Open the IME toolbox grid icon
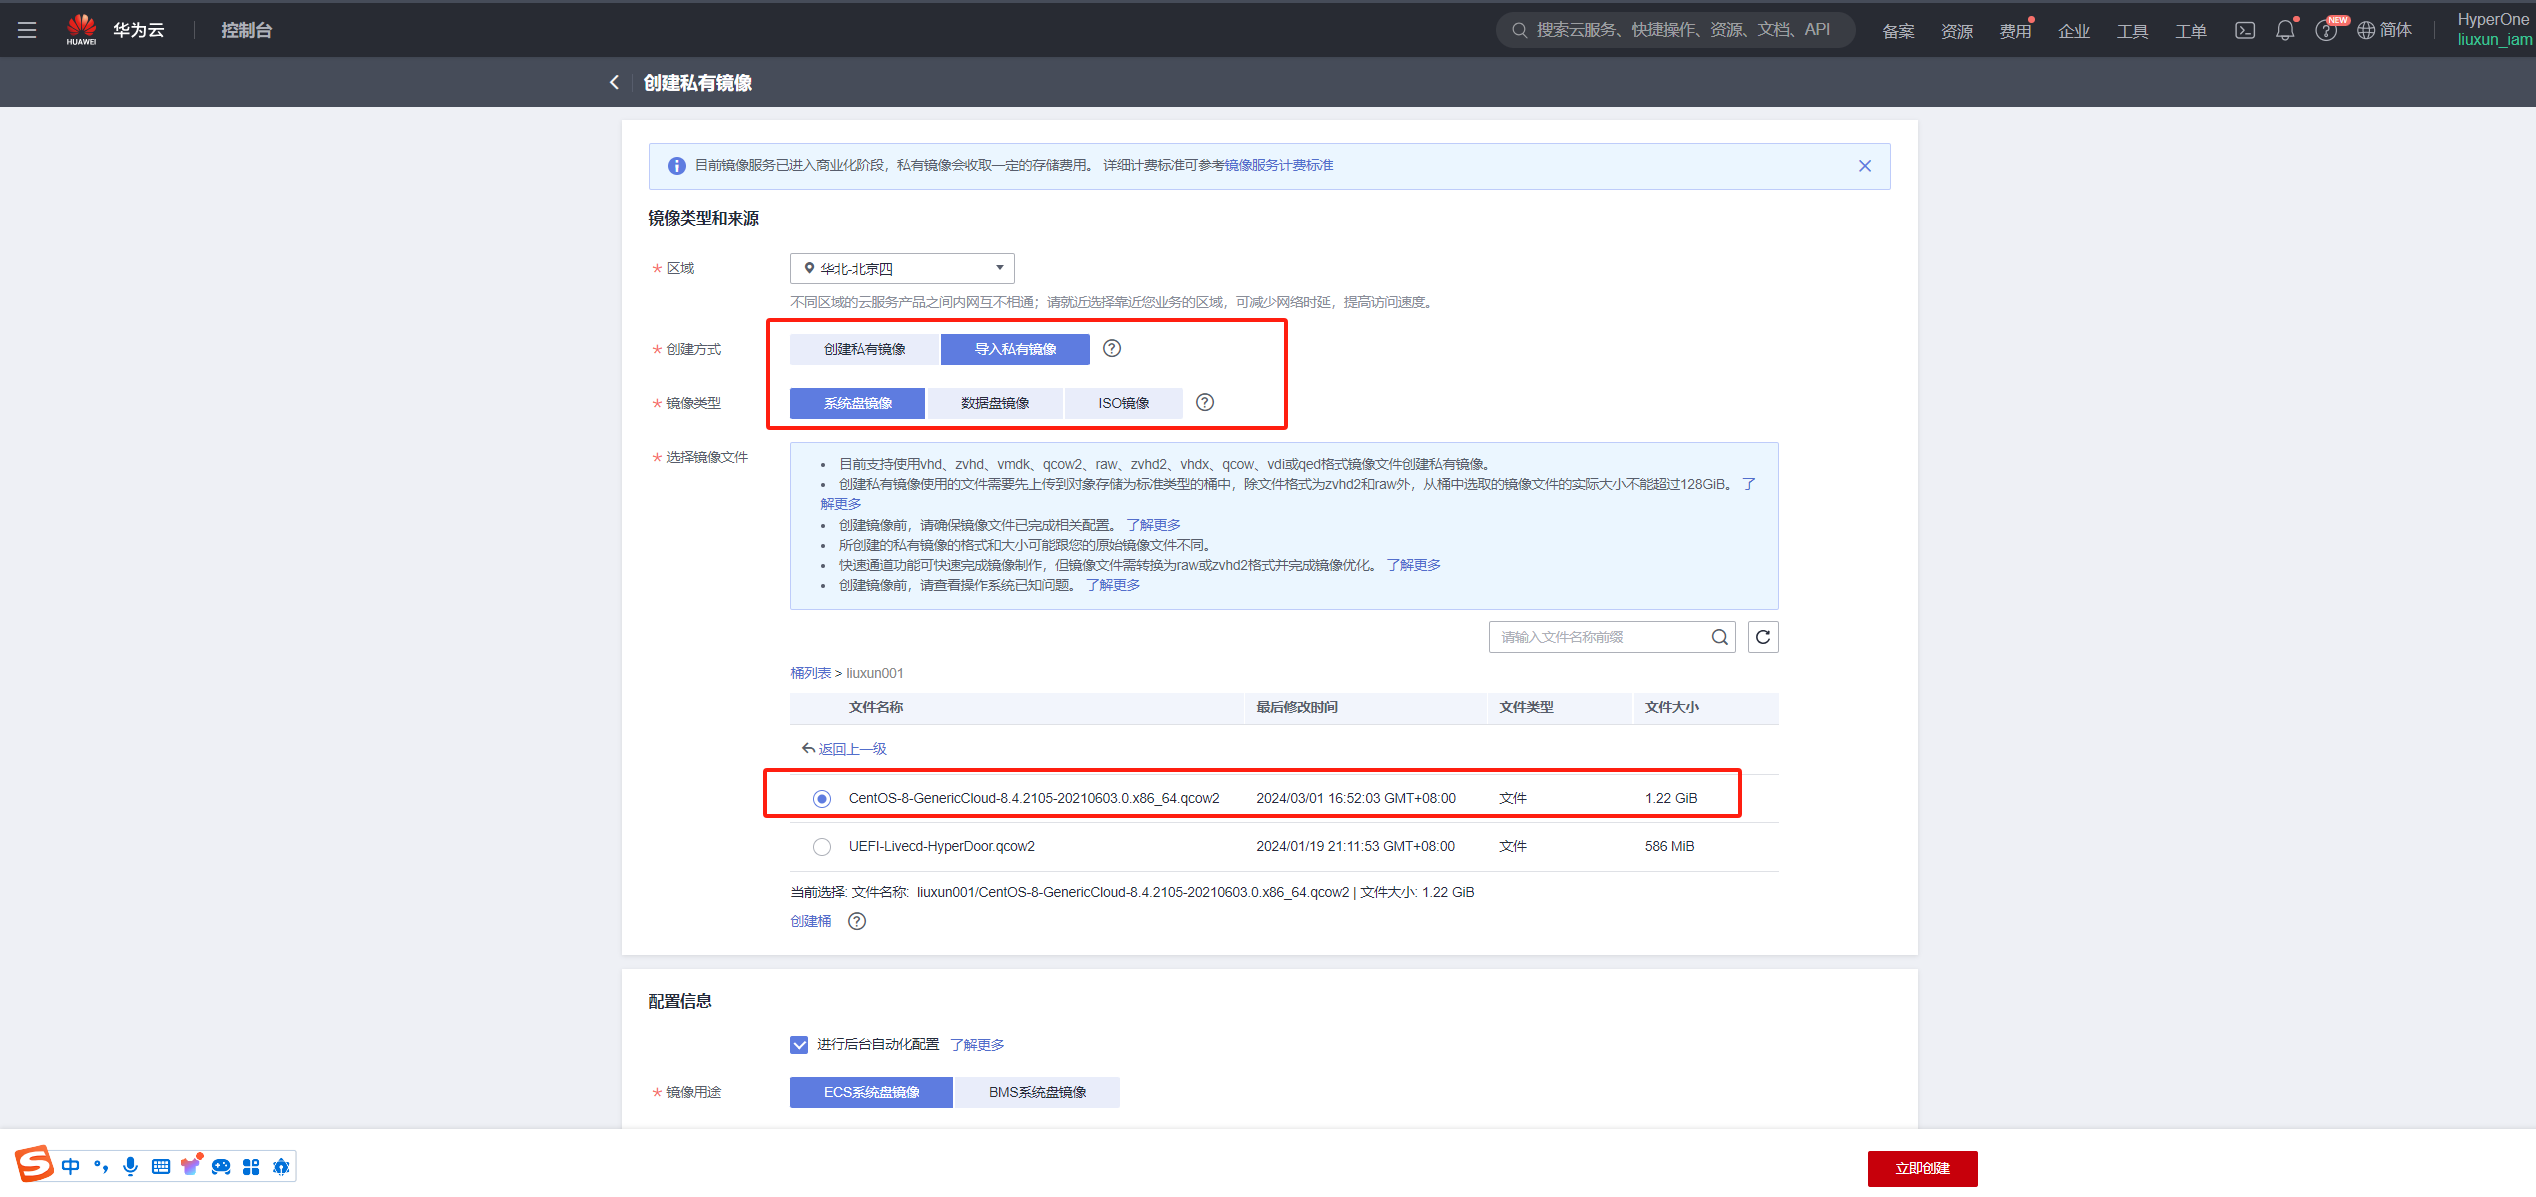 (x=251, y=1166)
